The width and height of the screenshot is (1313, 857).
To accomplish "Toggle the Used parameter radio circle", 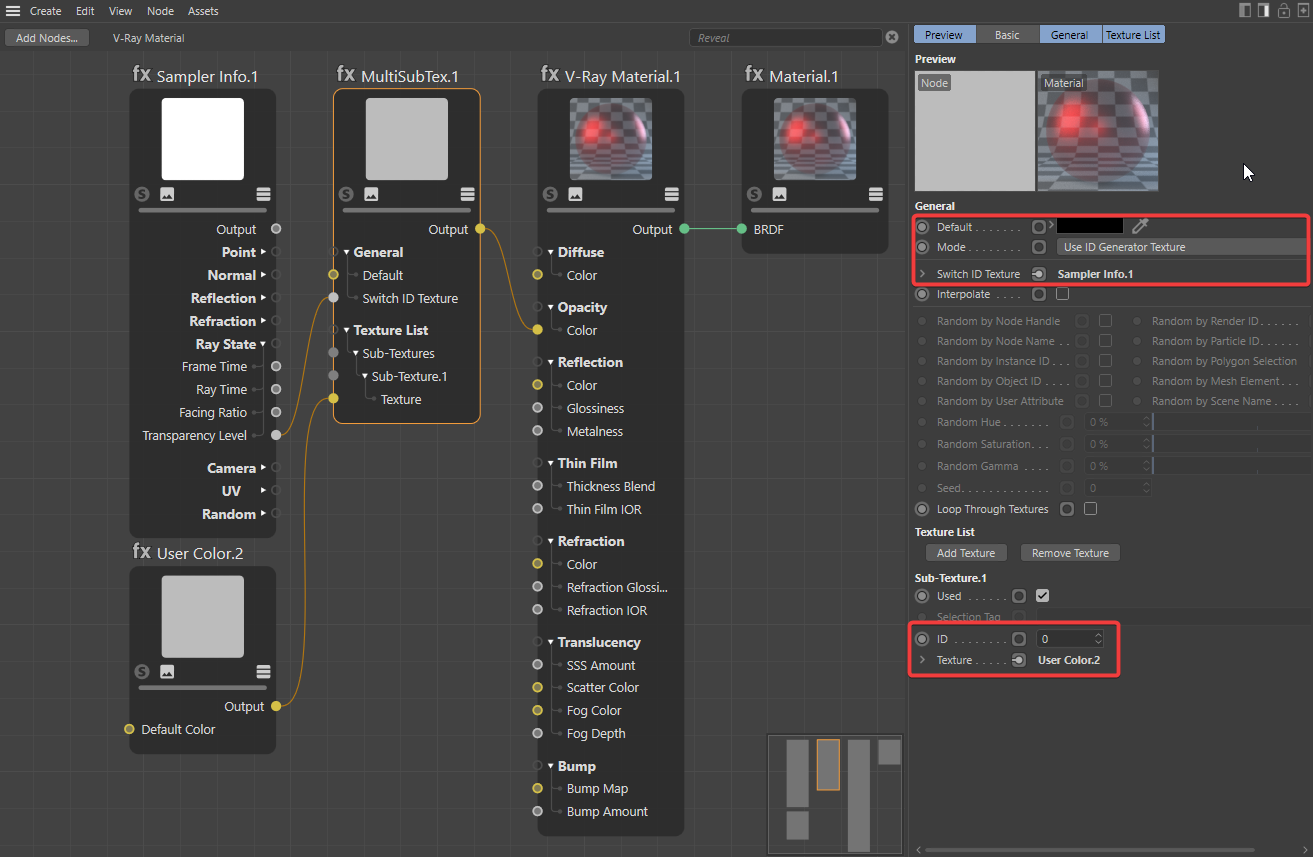I will (922, 596).
